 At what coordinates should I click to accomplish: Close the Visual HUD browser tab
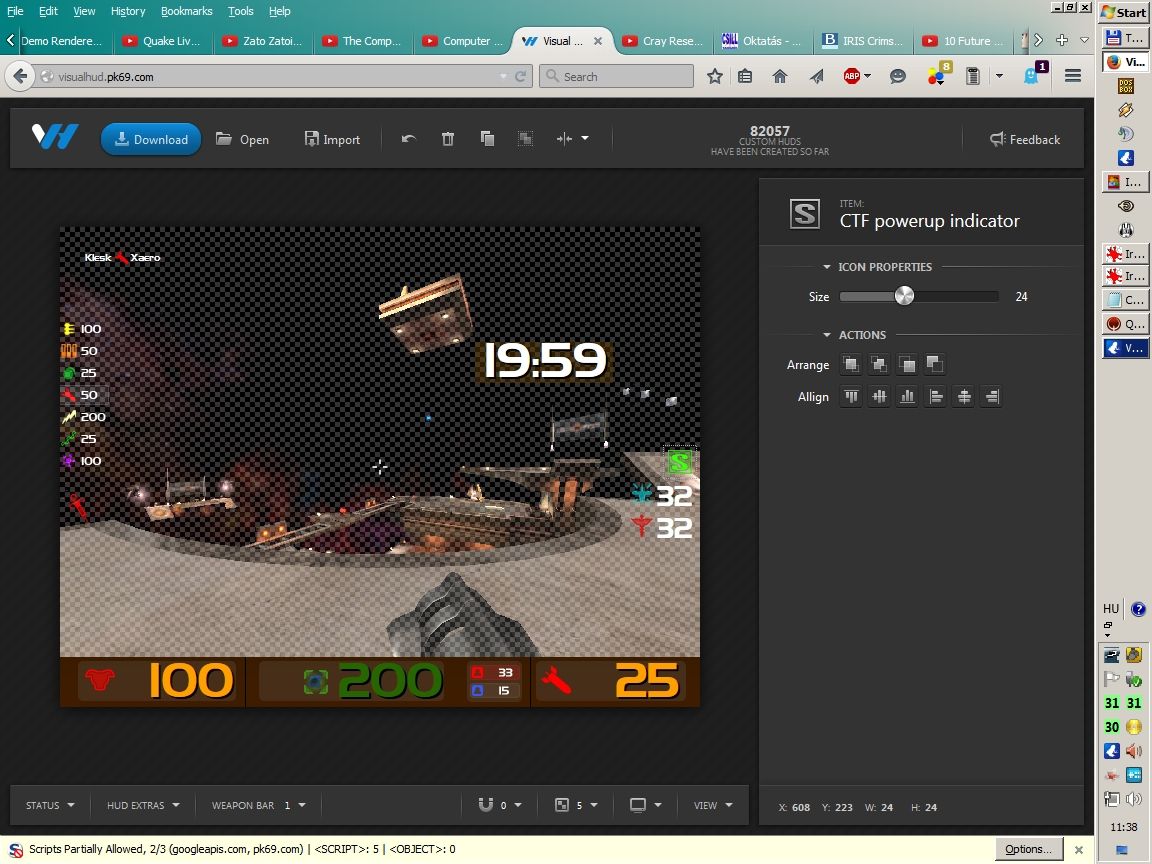[x=598, y=41]
